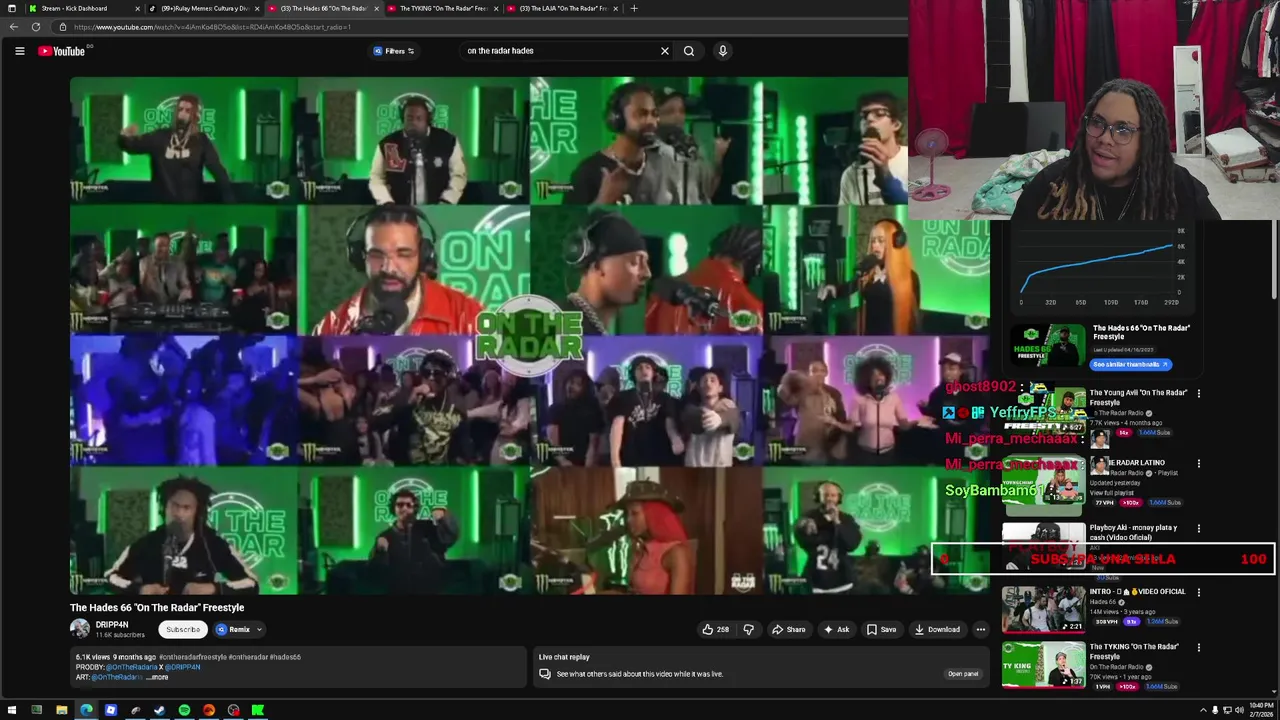The height and width of the screenshot is (720, 1280).
Task: Show hidden system tray icons
Action: coord(1203,710)
